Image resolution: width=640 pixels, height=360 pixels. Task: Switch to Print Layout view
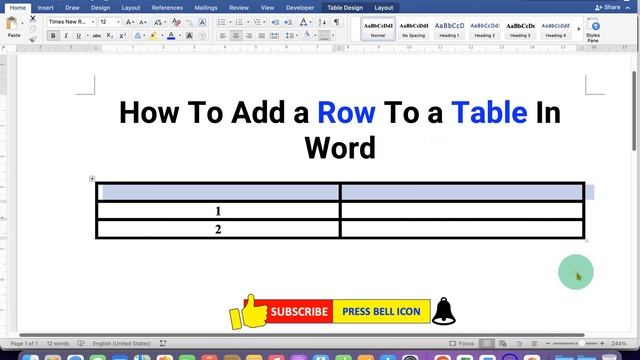487,344
